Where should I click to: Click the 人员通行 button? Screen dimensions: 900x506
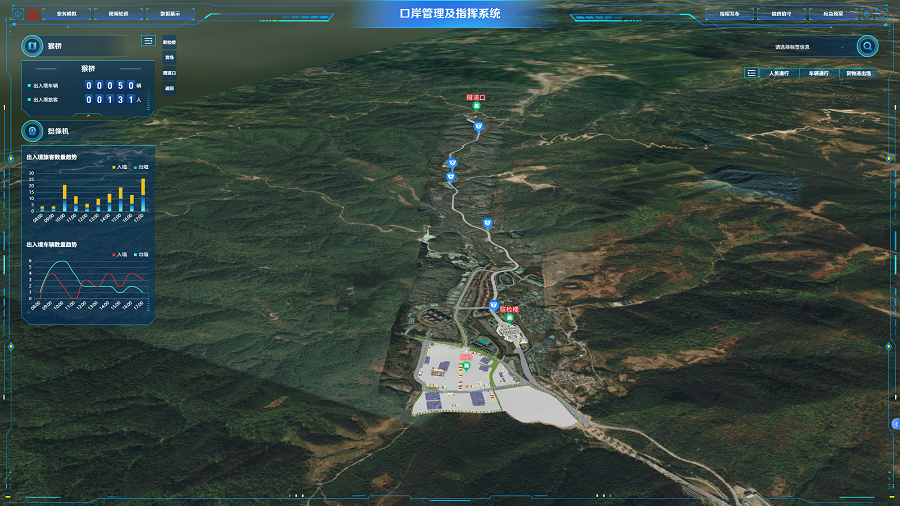[x=779, y=73]
